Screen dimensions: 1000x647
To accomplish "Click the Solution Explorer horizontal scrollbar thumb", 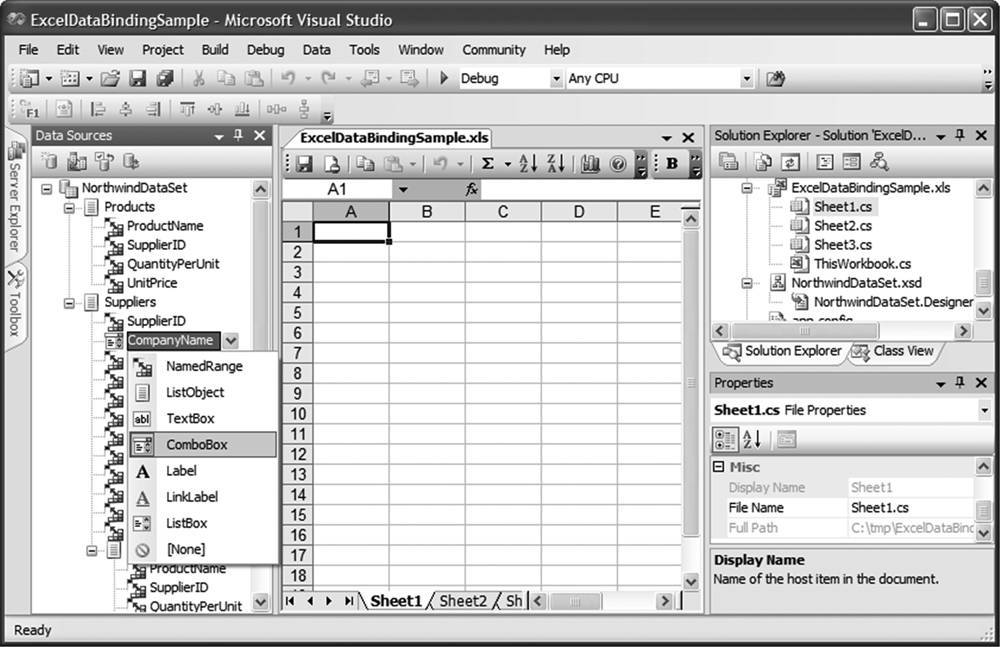I will coord(805,331).
